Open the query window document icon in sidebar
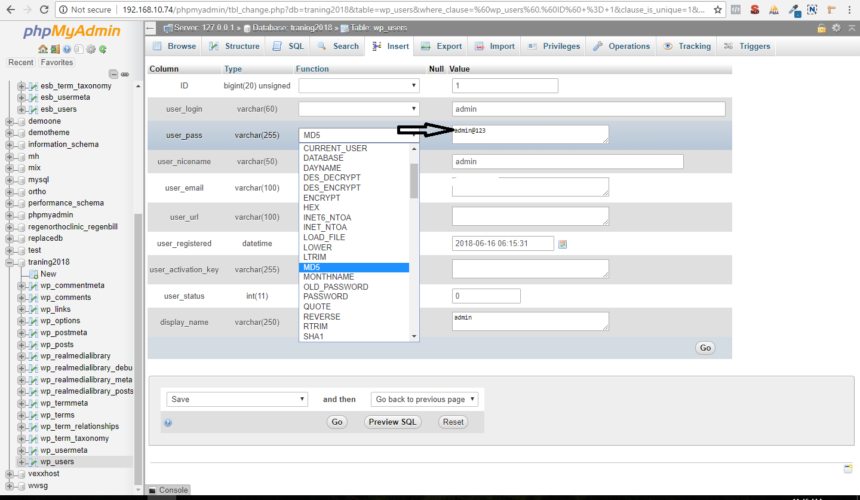Viewport: 860px width, 500px height. (78, 49)
